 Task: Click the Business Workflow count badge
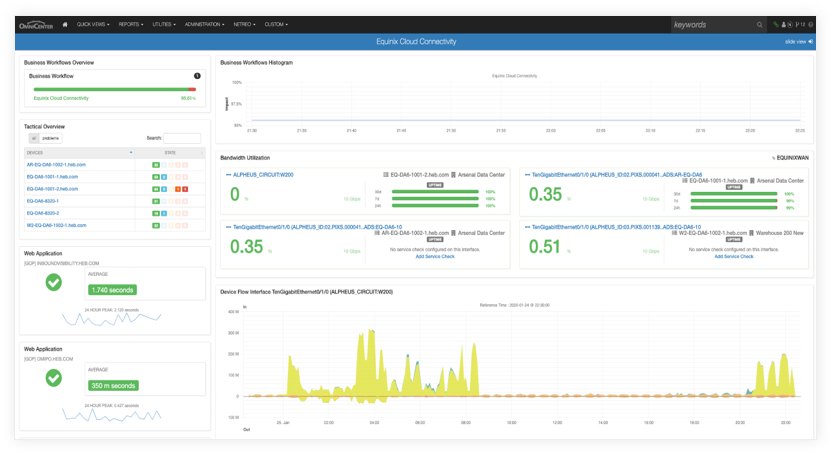pyautogui.click(x=197, y=76)
